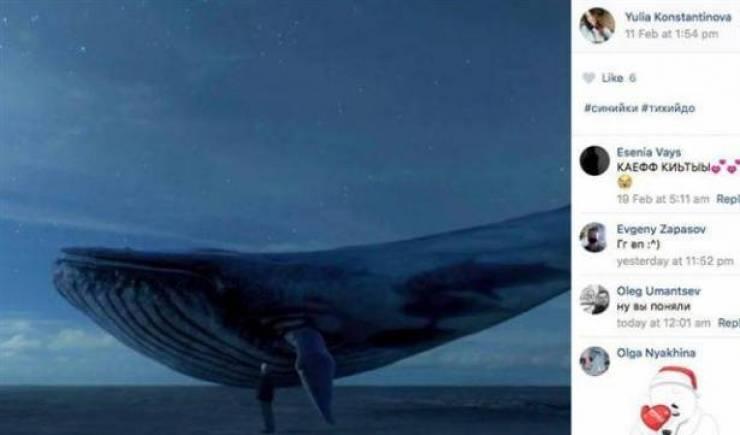This screenshot has height=435, width=740.
Task: Reply to Esenia Vays's comment
Action: pos(728,199)
